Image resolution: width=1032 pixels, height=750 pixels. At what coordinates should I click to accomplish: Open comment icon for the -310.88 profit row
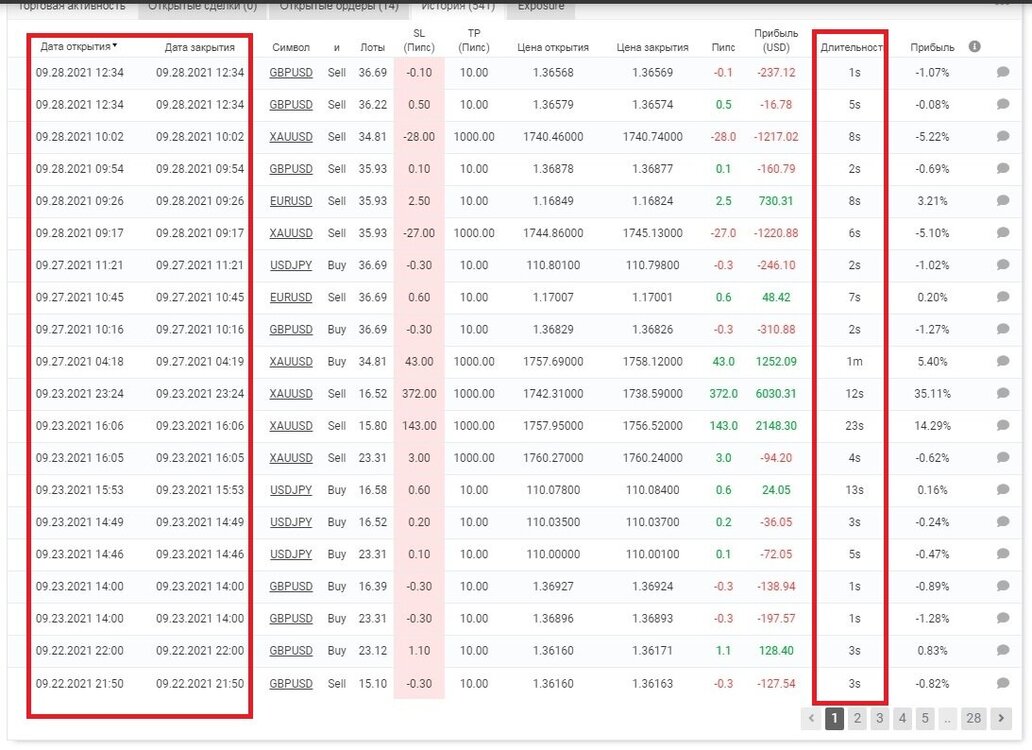pyautogui.click(x=1003, y=329)
